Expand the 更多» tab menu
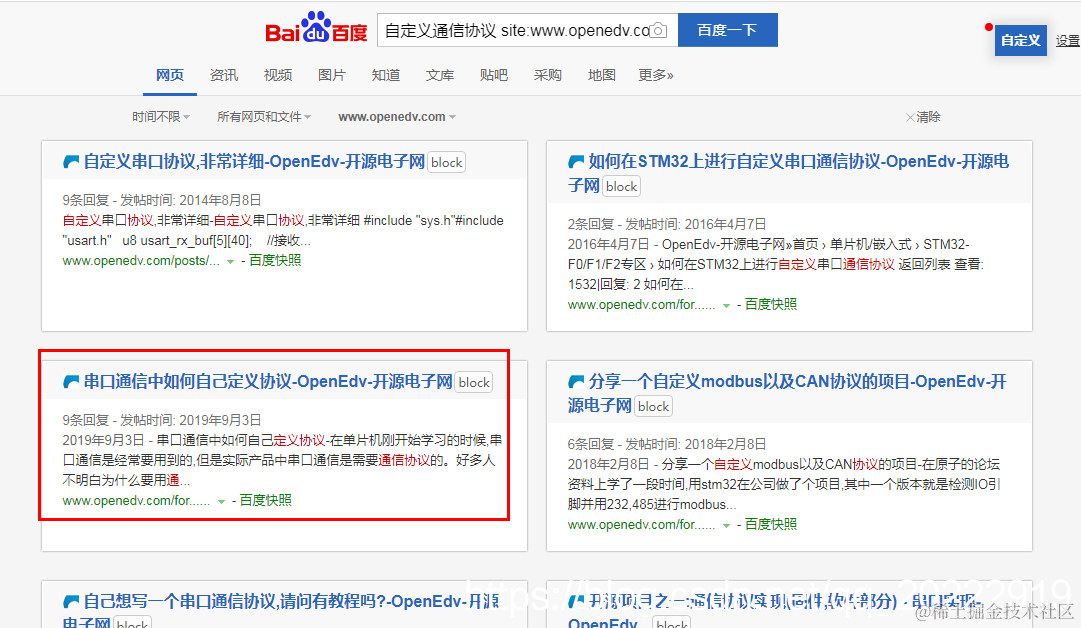 click(x=656, y=75)
